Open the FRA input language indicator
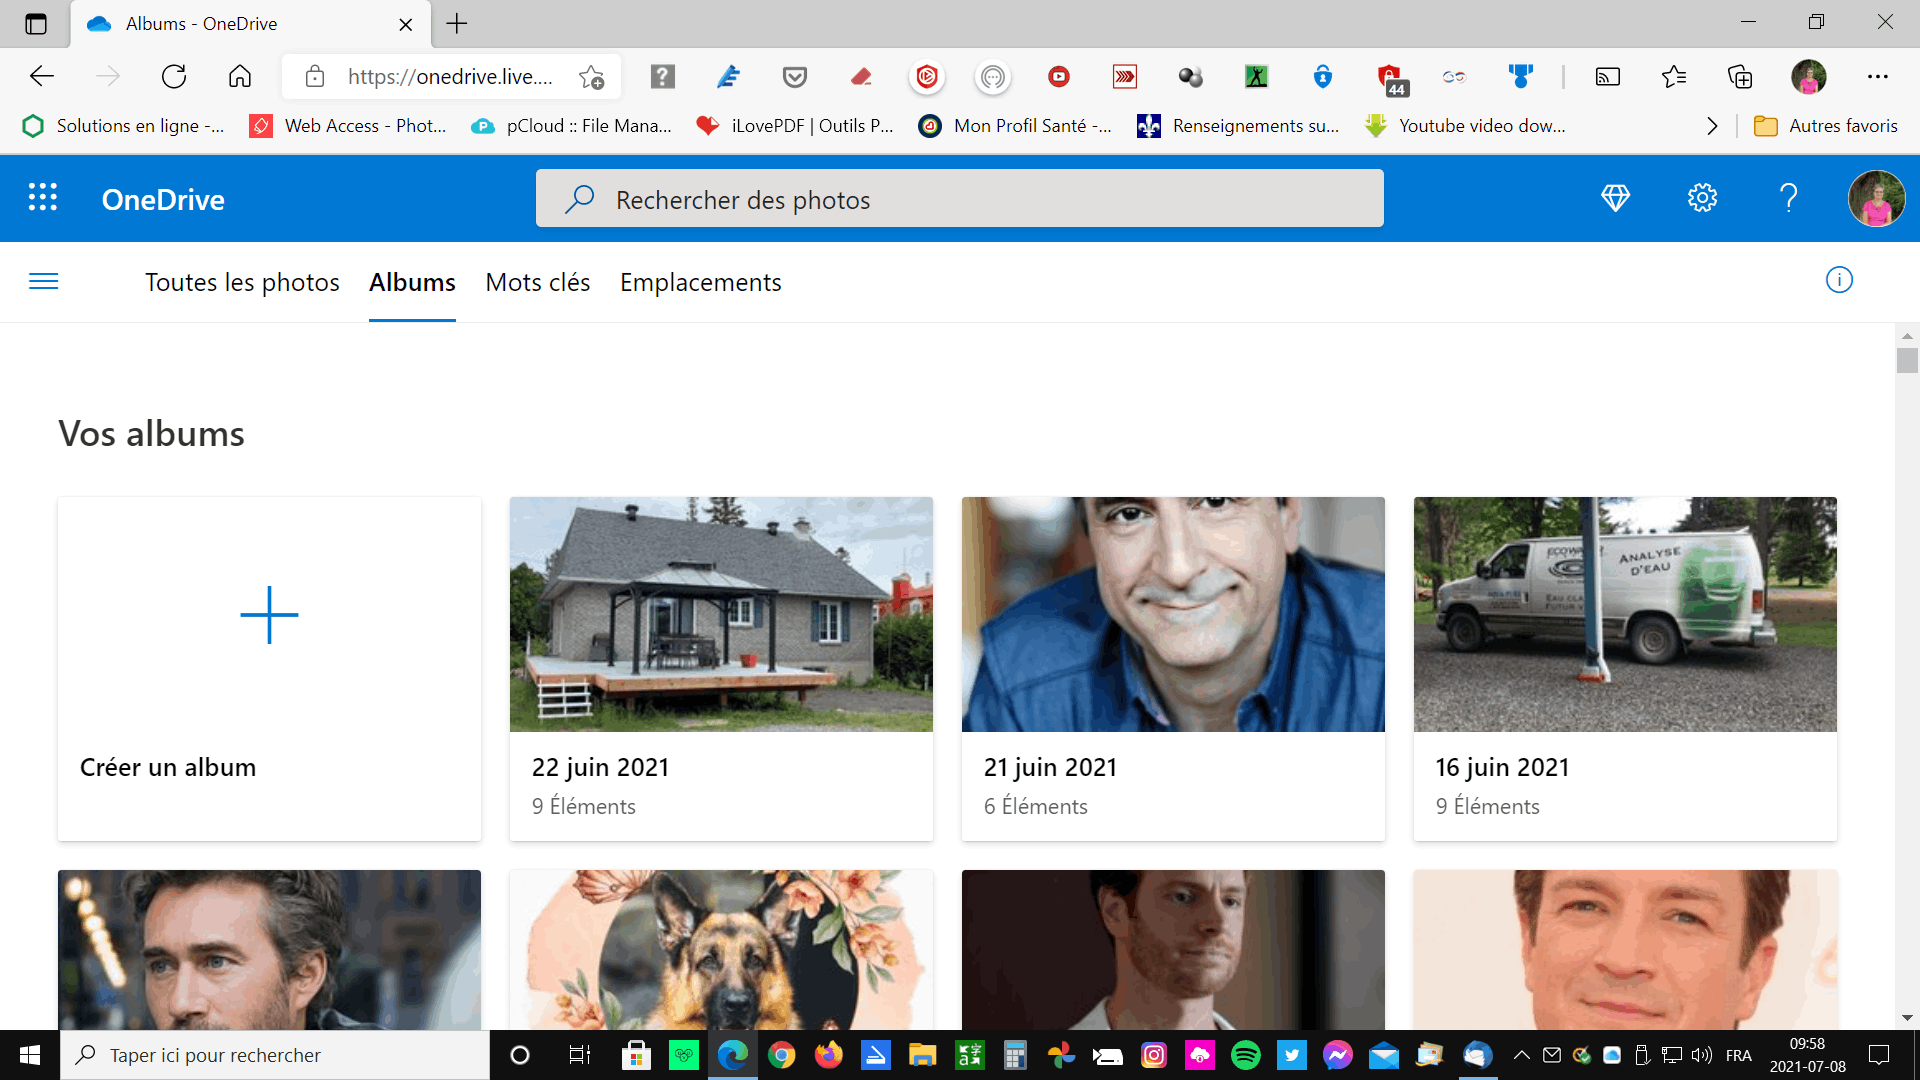The height and width of the screenshot is (1080, 1920). tap(1738, 1055)
